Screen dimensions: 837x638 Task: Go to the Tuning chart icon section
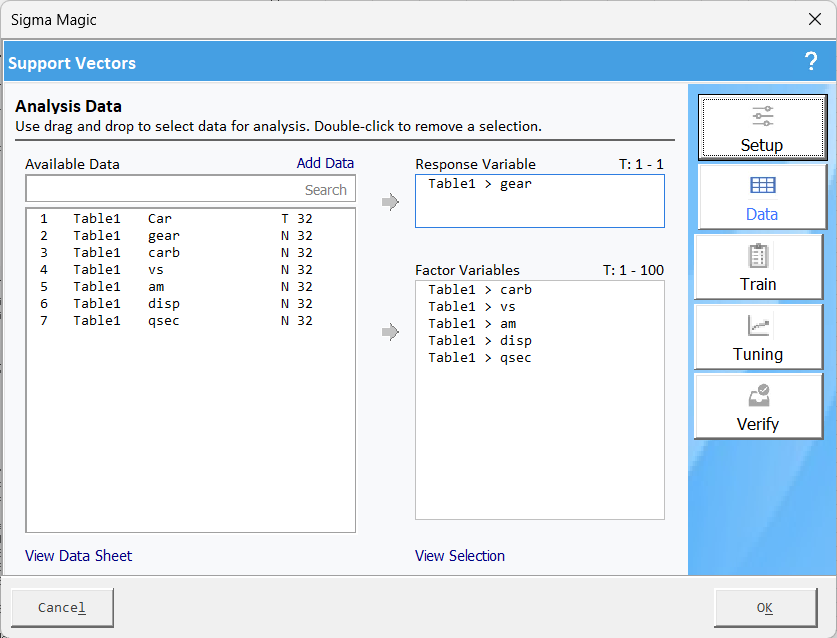pyautogui.click(x=758, y=337)
